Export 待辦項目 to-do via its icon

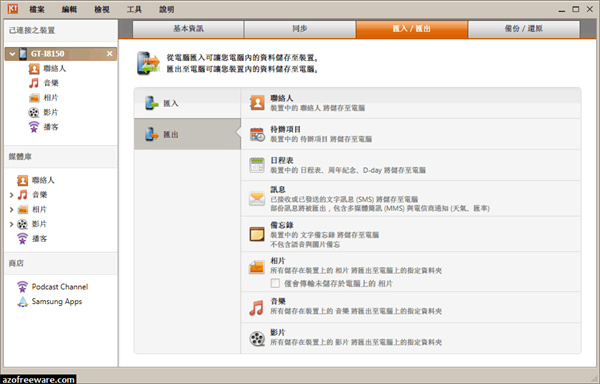pos(257,134)
